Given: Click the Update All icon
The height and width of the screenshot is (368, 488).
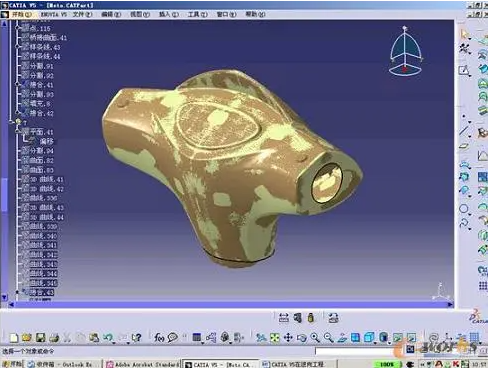Looking at the screenshot, I should pyautogui.click(x=333, y=318).
